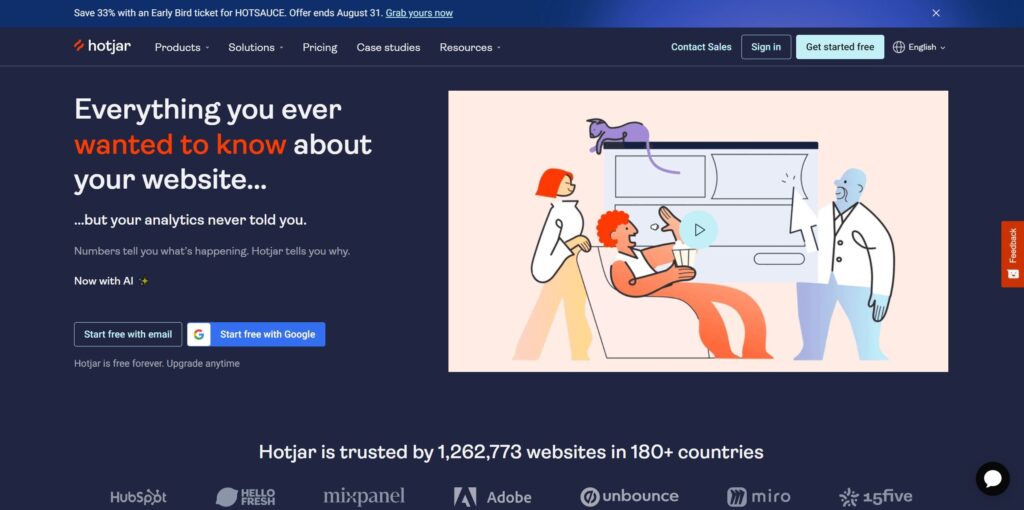The width and height of the screenshot is (1024, 510).
Task: Click the Adobe logo
Action: coord(492,496)
